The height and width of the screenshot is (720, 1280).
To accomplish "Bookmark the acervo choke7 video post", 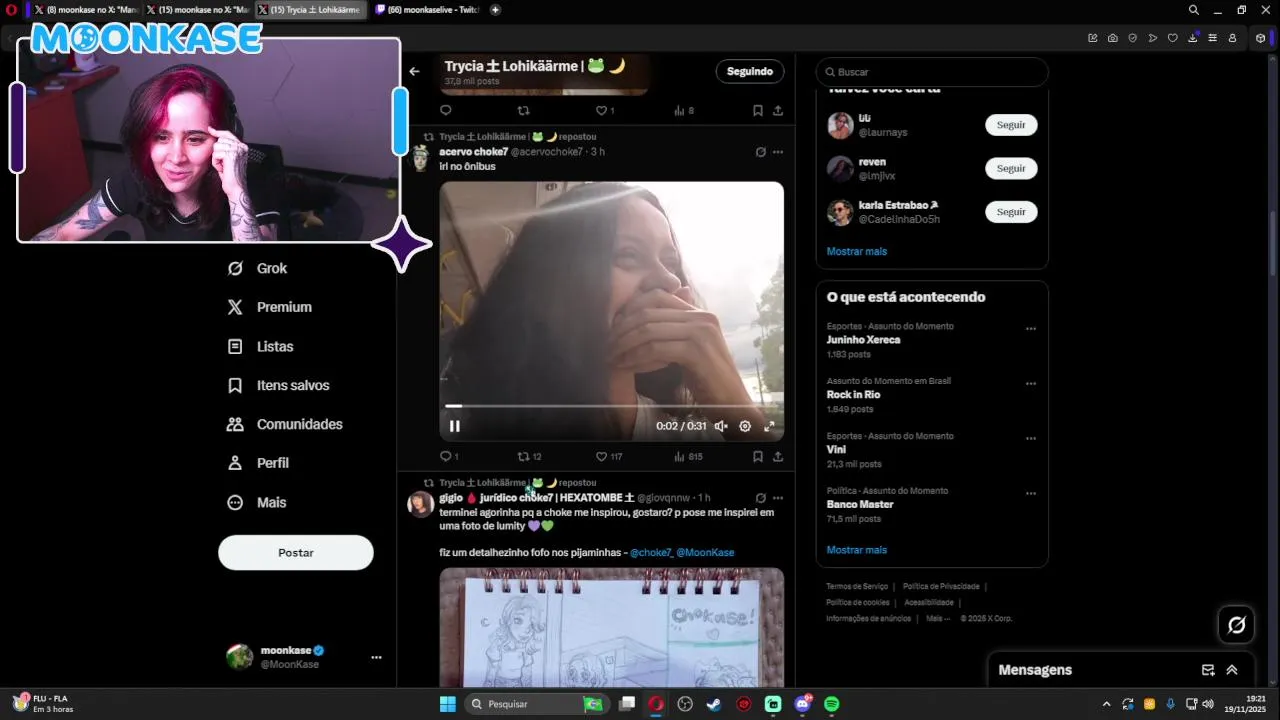I will (x=758, y=457).
